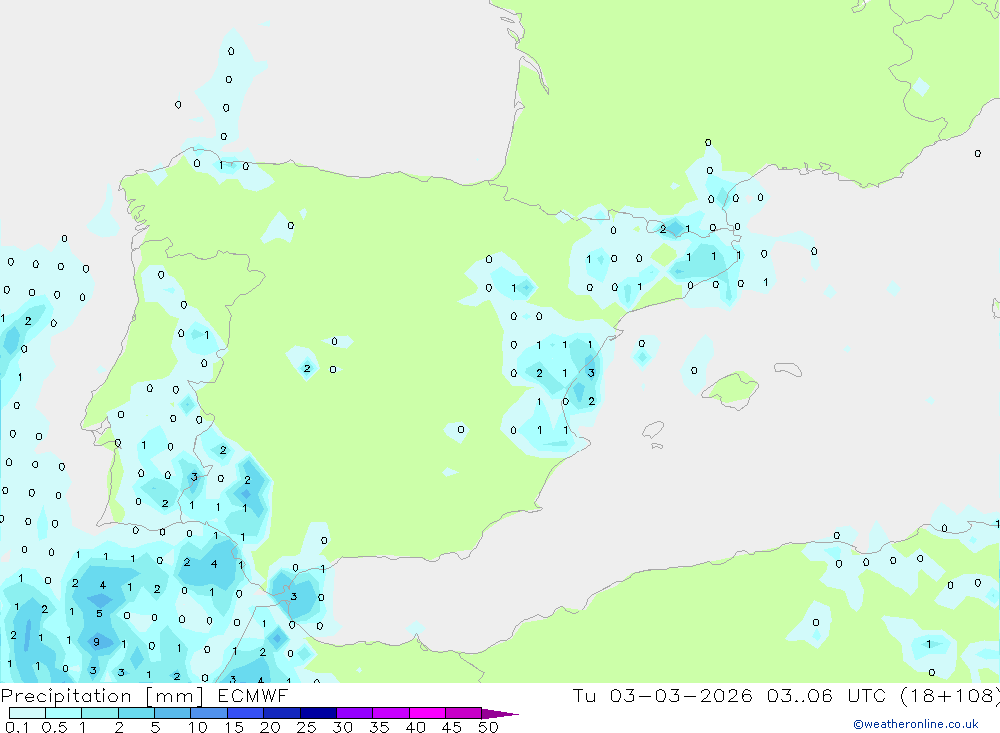Click the legend label '0.5'
The width and height of the screenshot is (1000, 733).
54,727
